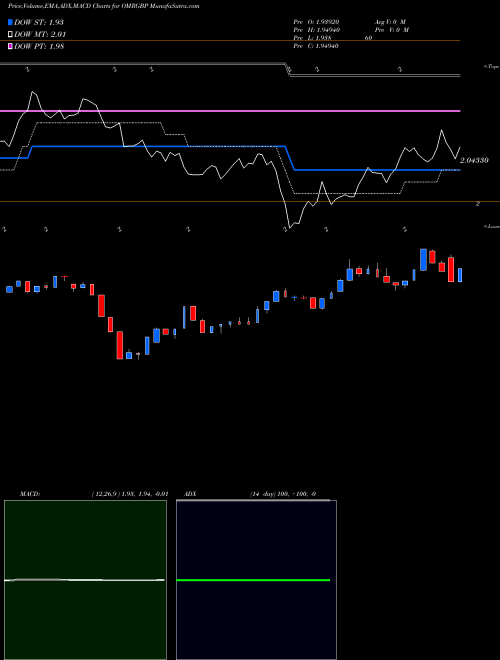The image size is (500, 660).
Task: Click the 'Pre O: 1.93920' value
Action: (316, 22)
